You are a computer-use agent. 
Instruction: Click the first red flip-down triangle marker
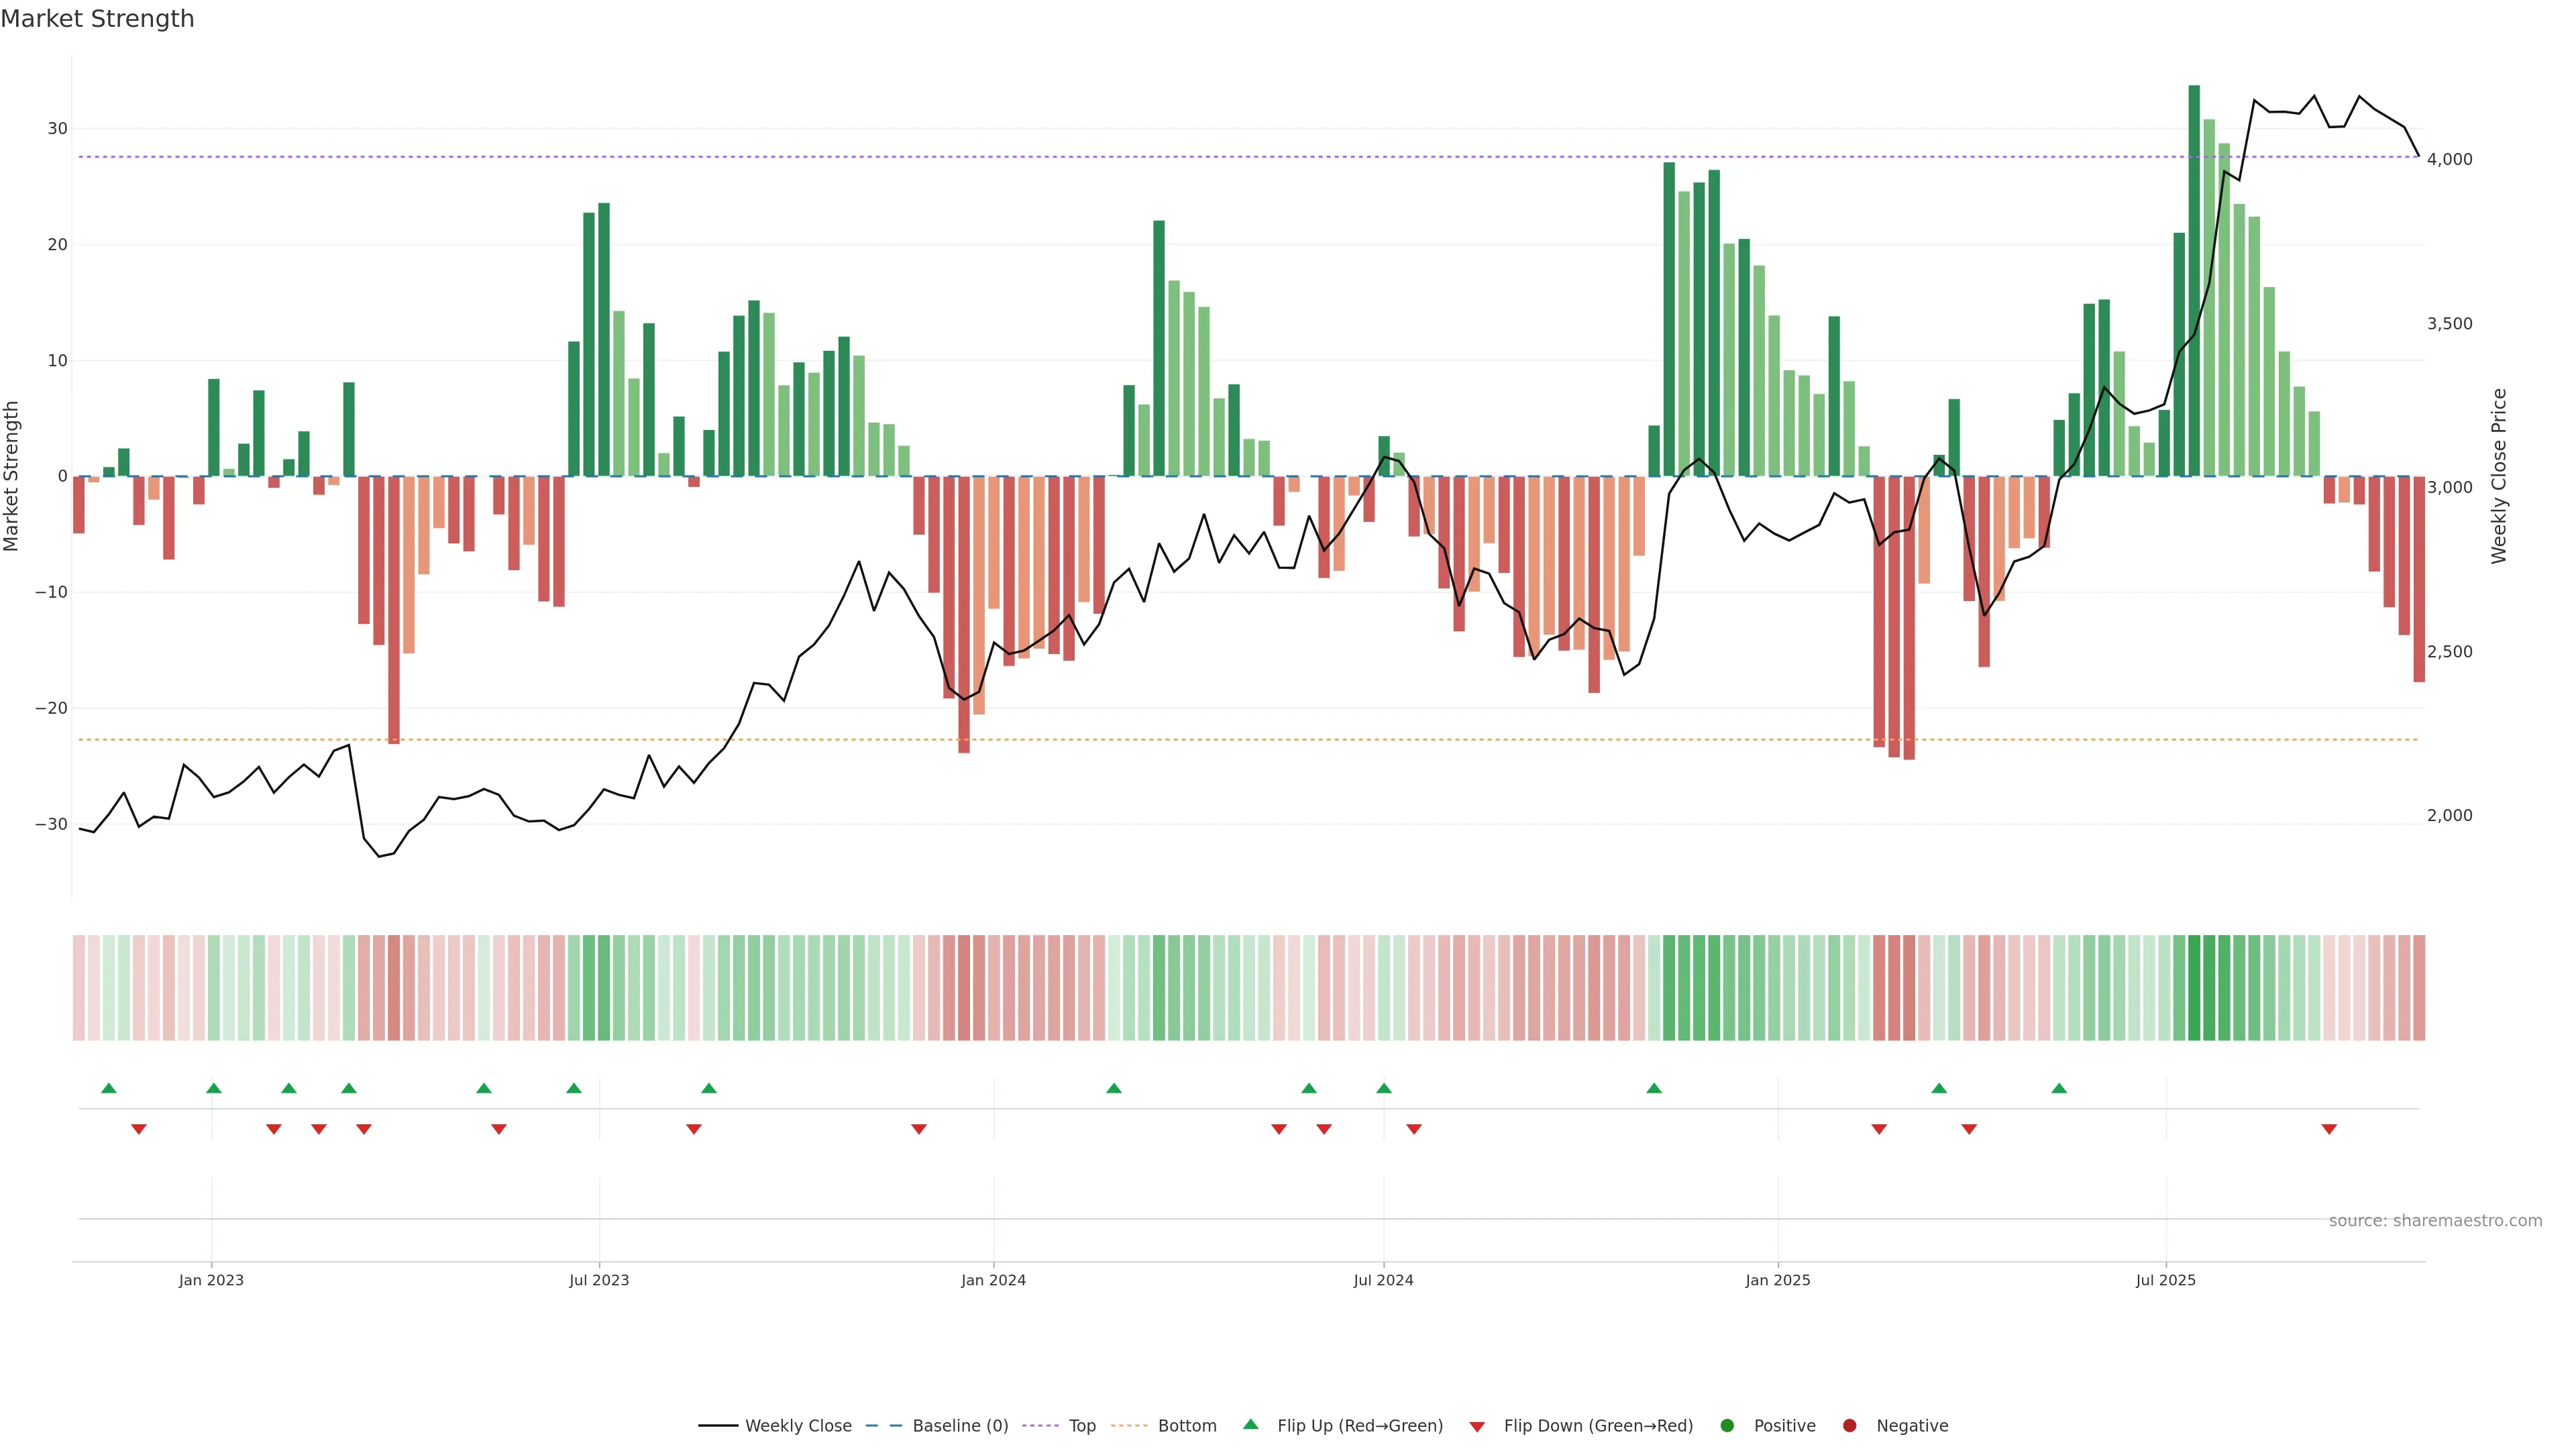[x=139, y=1129]
